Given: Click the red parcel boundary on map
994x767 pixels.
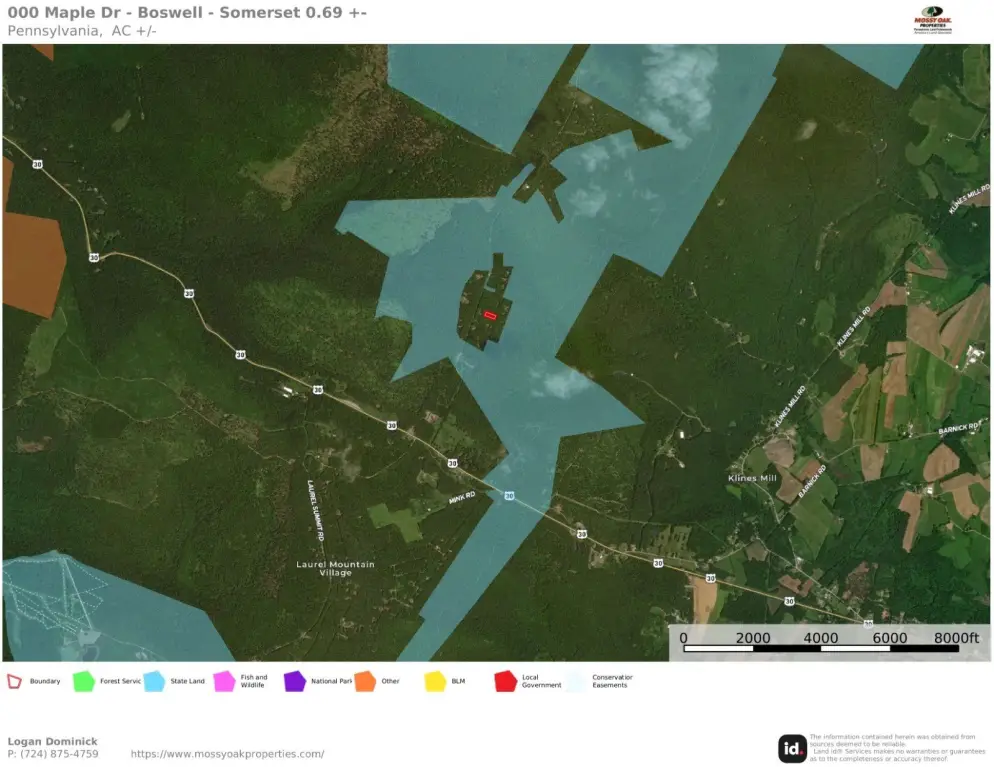Looking at the screenshot, I should 490,315.
